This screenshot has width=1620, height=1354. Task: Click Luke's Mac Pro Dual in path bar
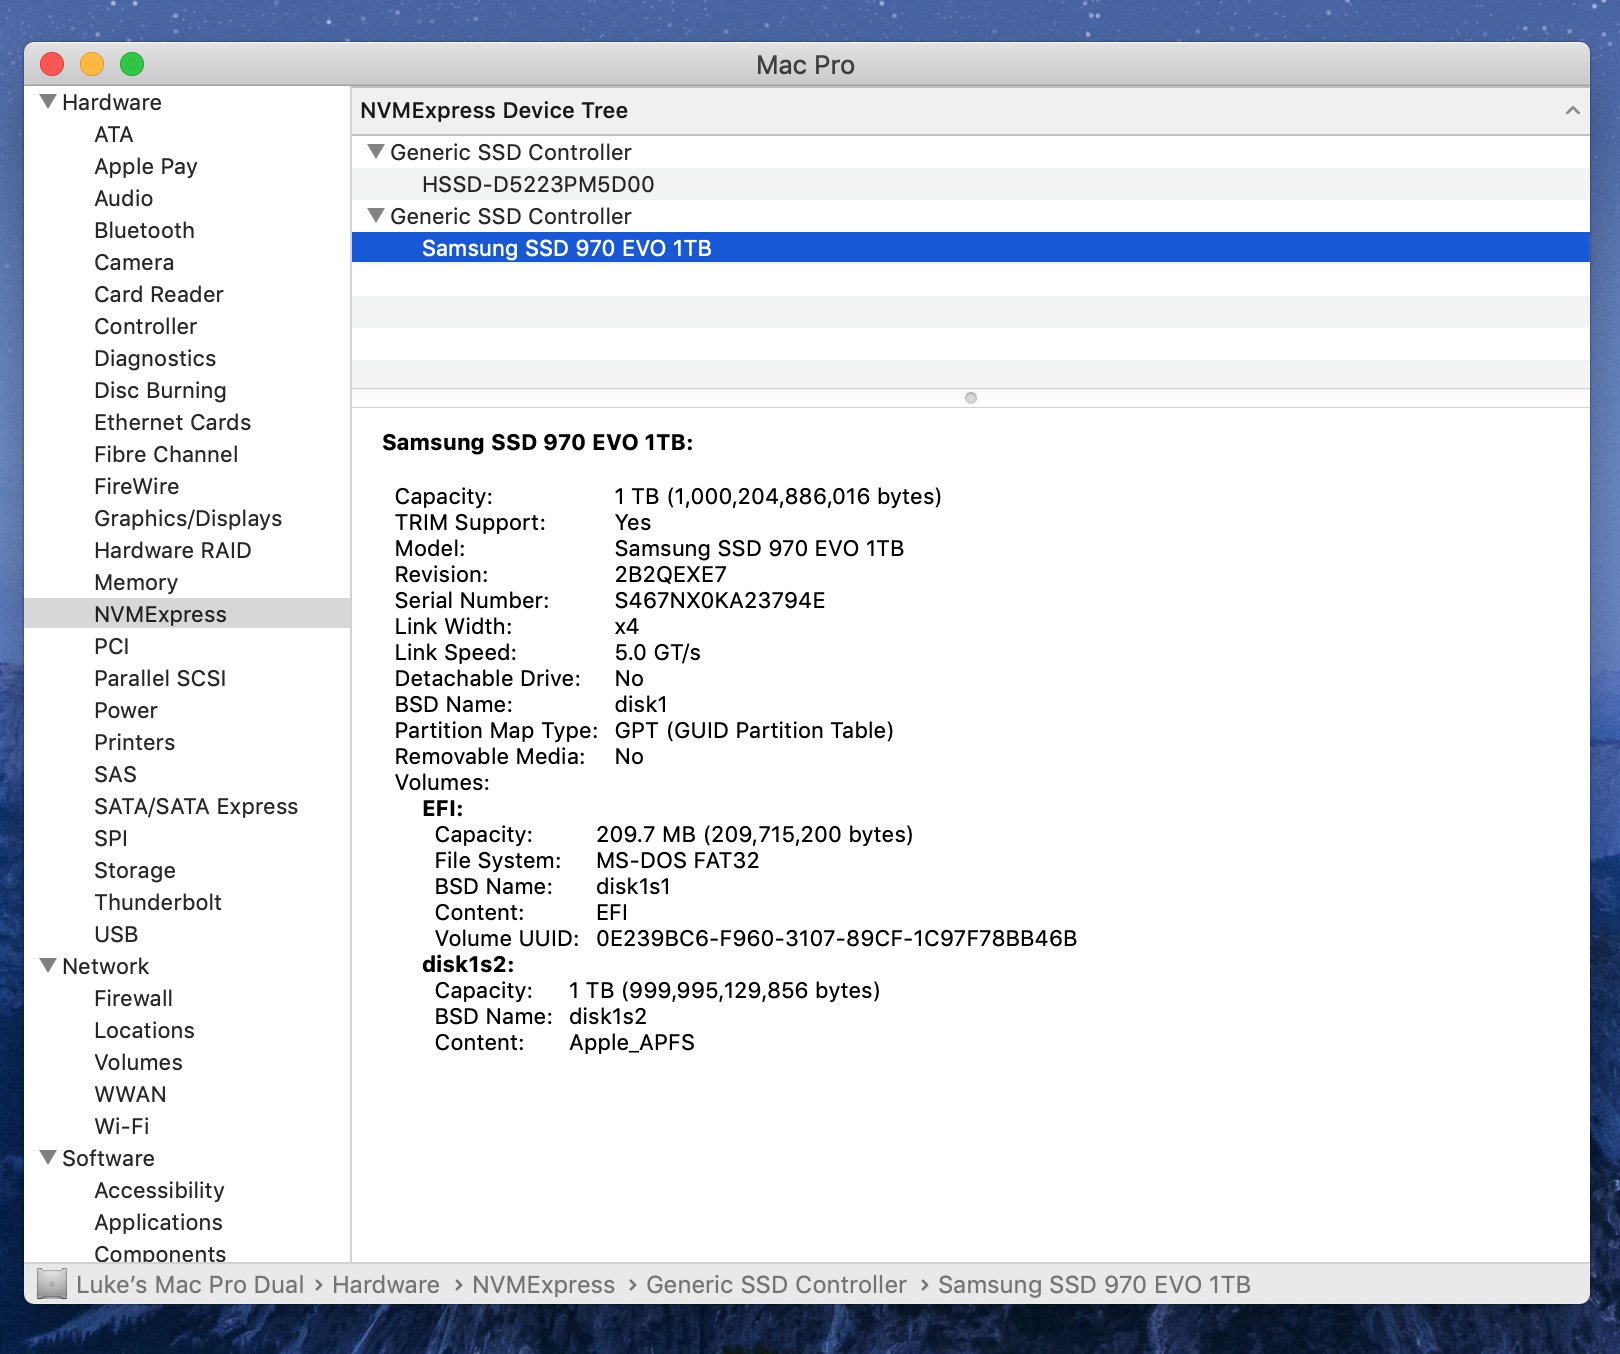(x=190, y=1284)
